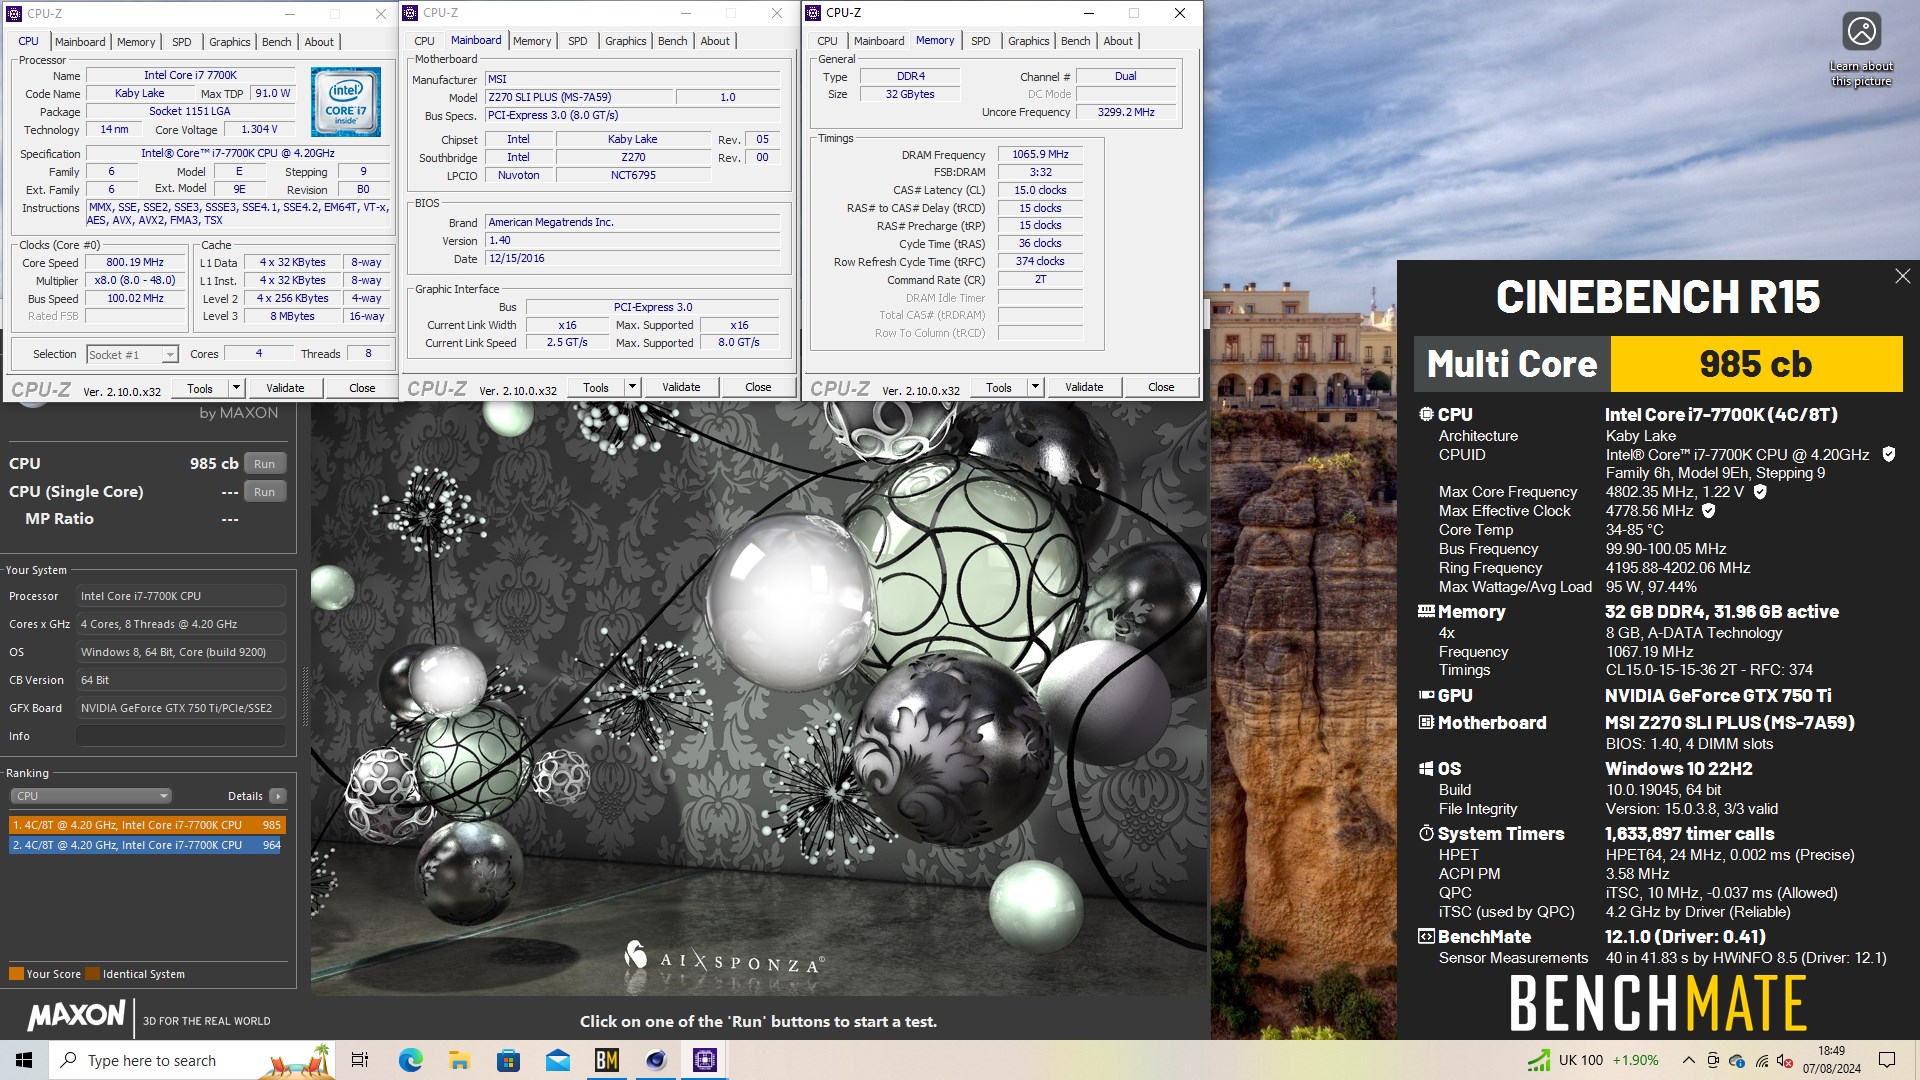Click the Processor field Intel Core i7-7700K CPU
The width and height of the screenshot is (1920, 1080).
[181, 596]
